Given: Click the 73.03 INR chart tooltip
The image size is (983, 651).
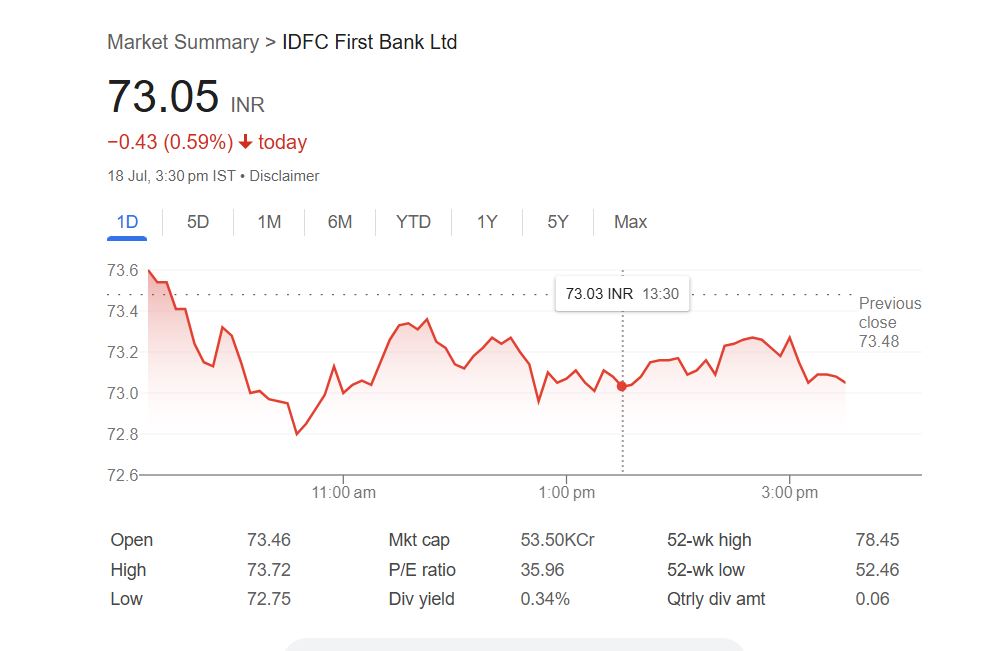Looking at the screenshot, I should click(622, 294).
